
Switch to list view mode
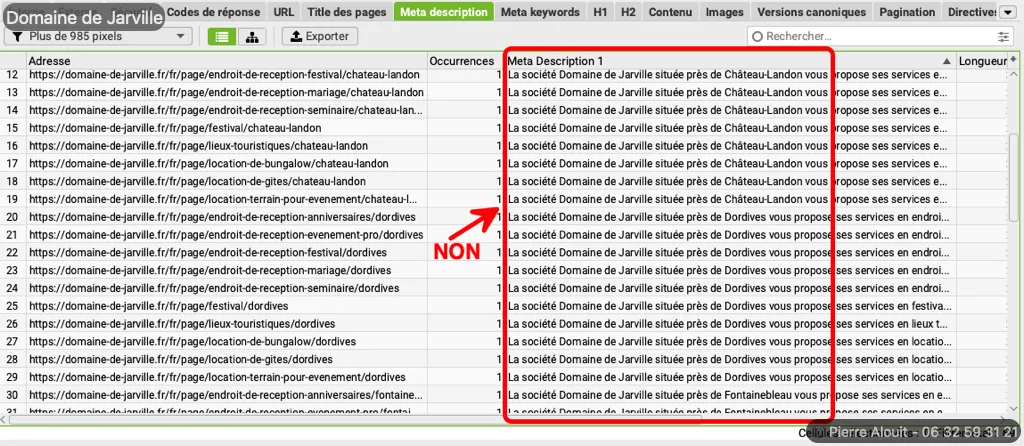coord(221,36)
